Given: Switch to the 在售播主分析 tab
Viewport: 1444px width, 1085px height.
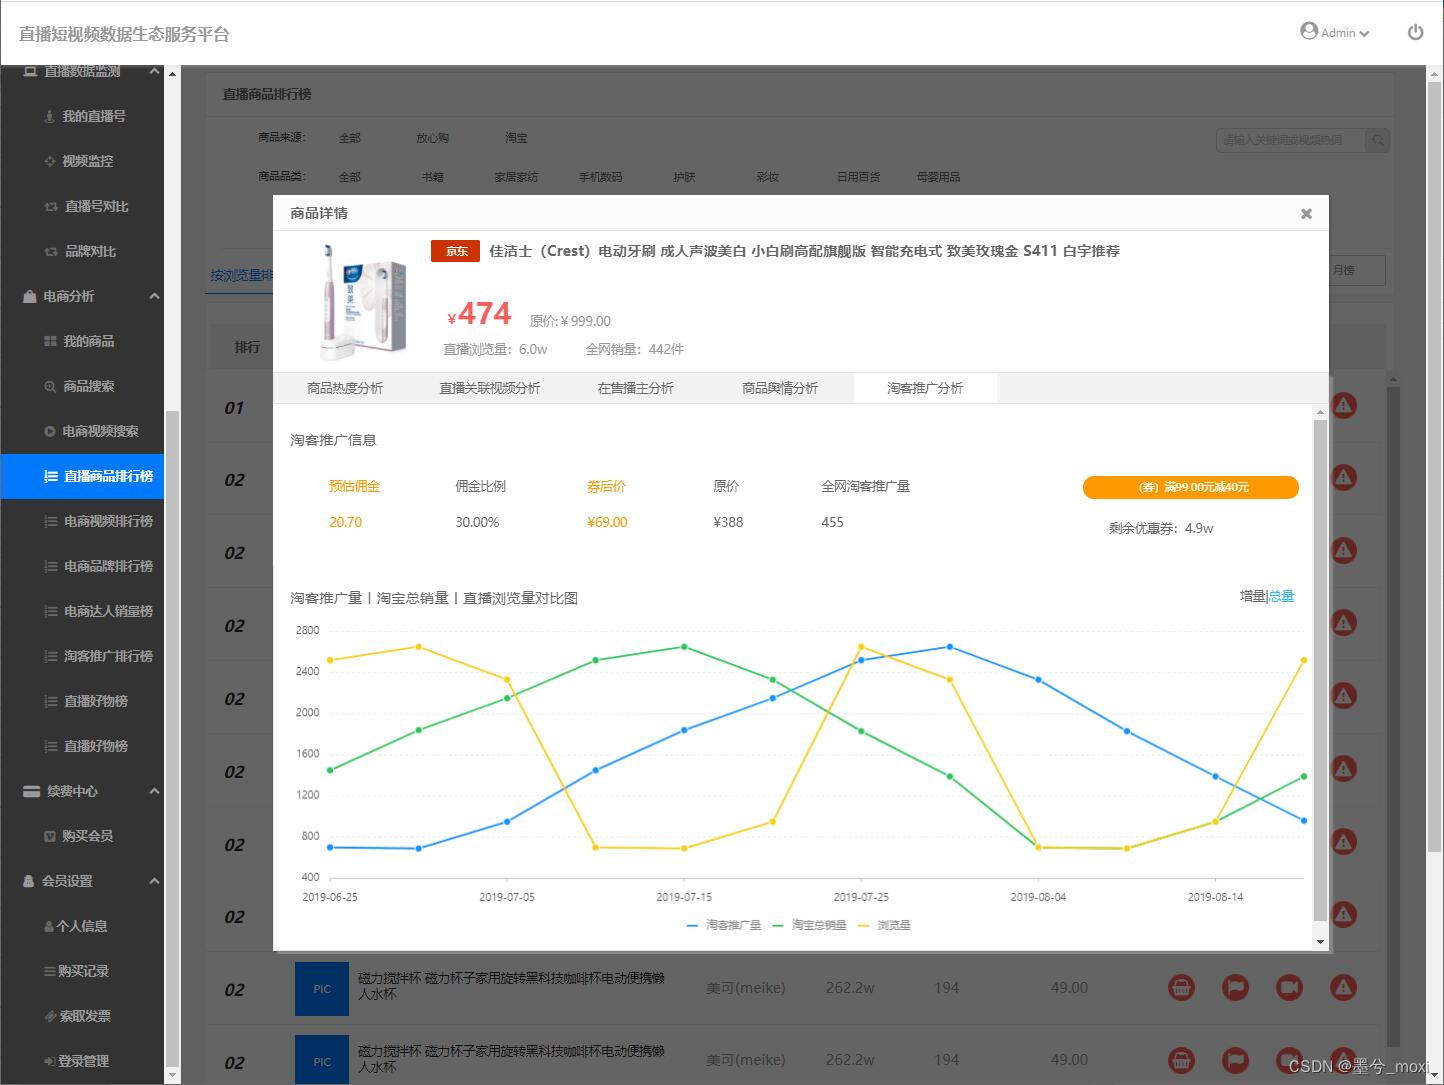Looking at the screenshot, I should pos(636,388).
